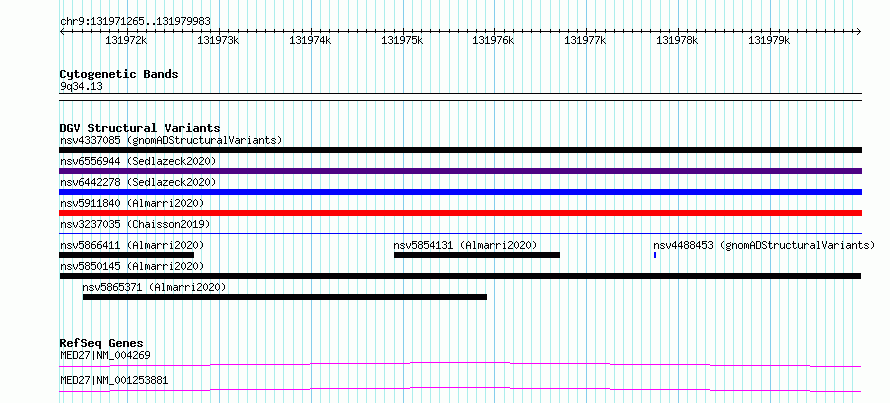Select the nsv5850145 full-width black bar
Image resolution: width=890 pixels, height=403 pixels.
pyautogui.click(x=460, y=276)
